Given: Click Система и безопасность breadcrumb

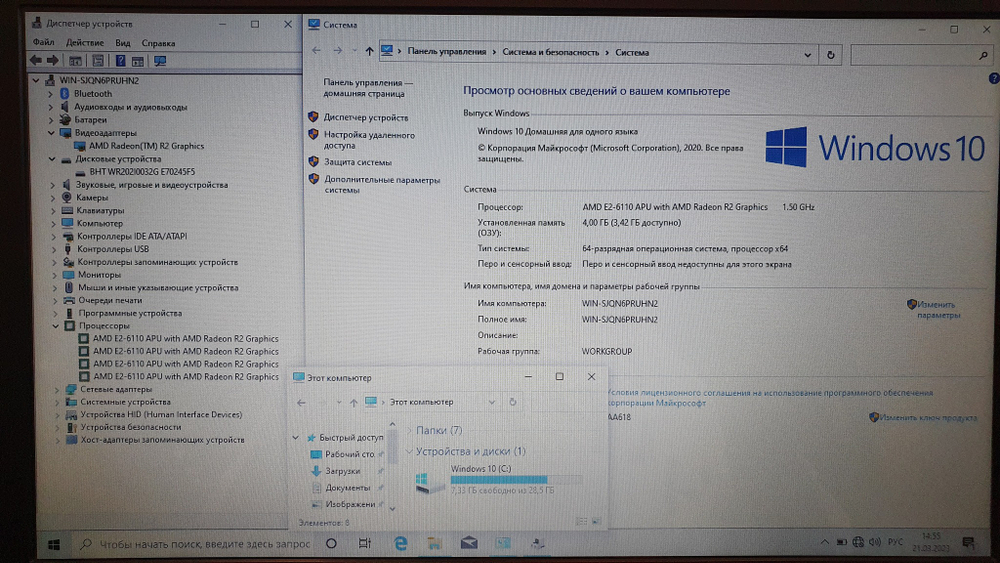Looking at the screenshot, I should pyautogui.click(x=550, y=52).
